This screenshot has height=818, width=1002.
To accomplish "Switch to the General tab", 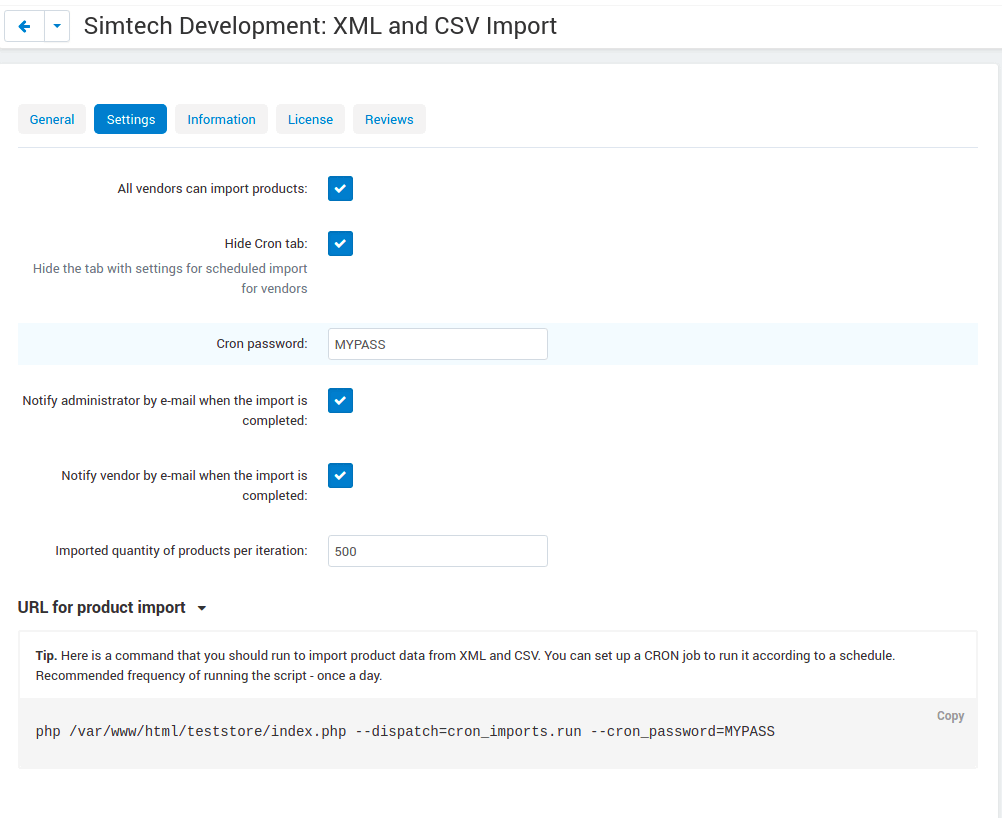I will coord(51,119).
